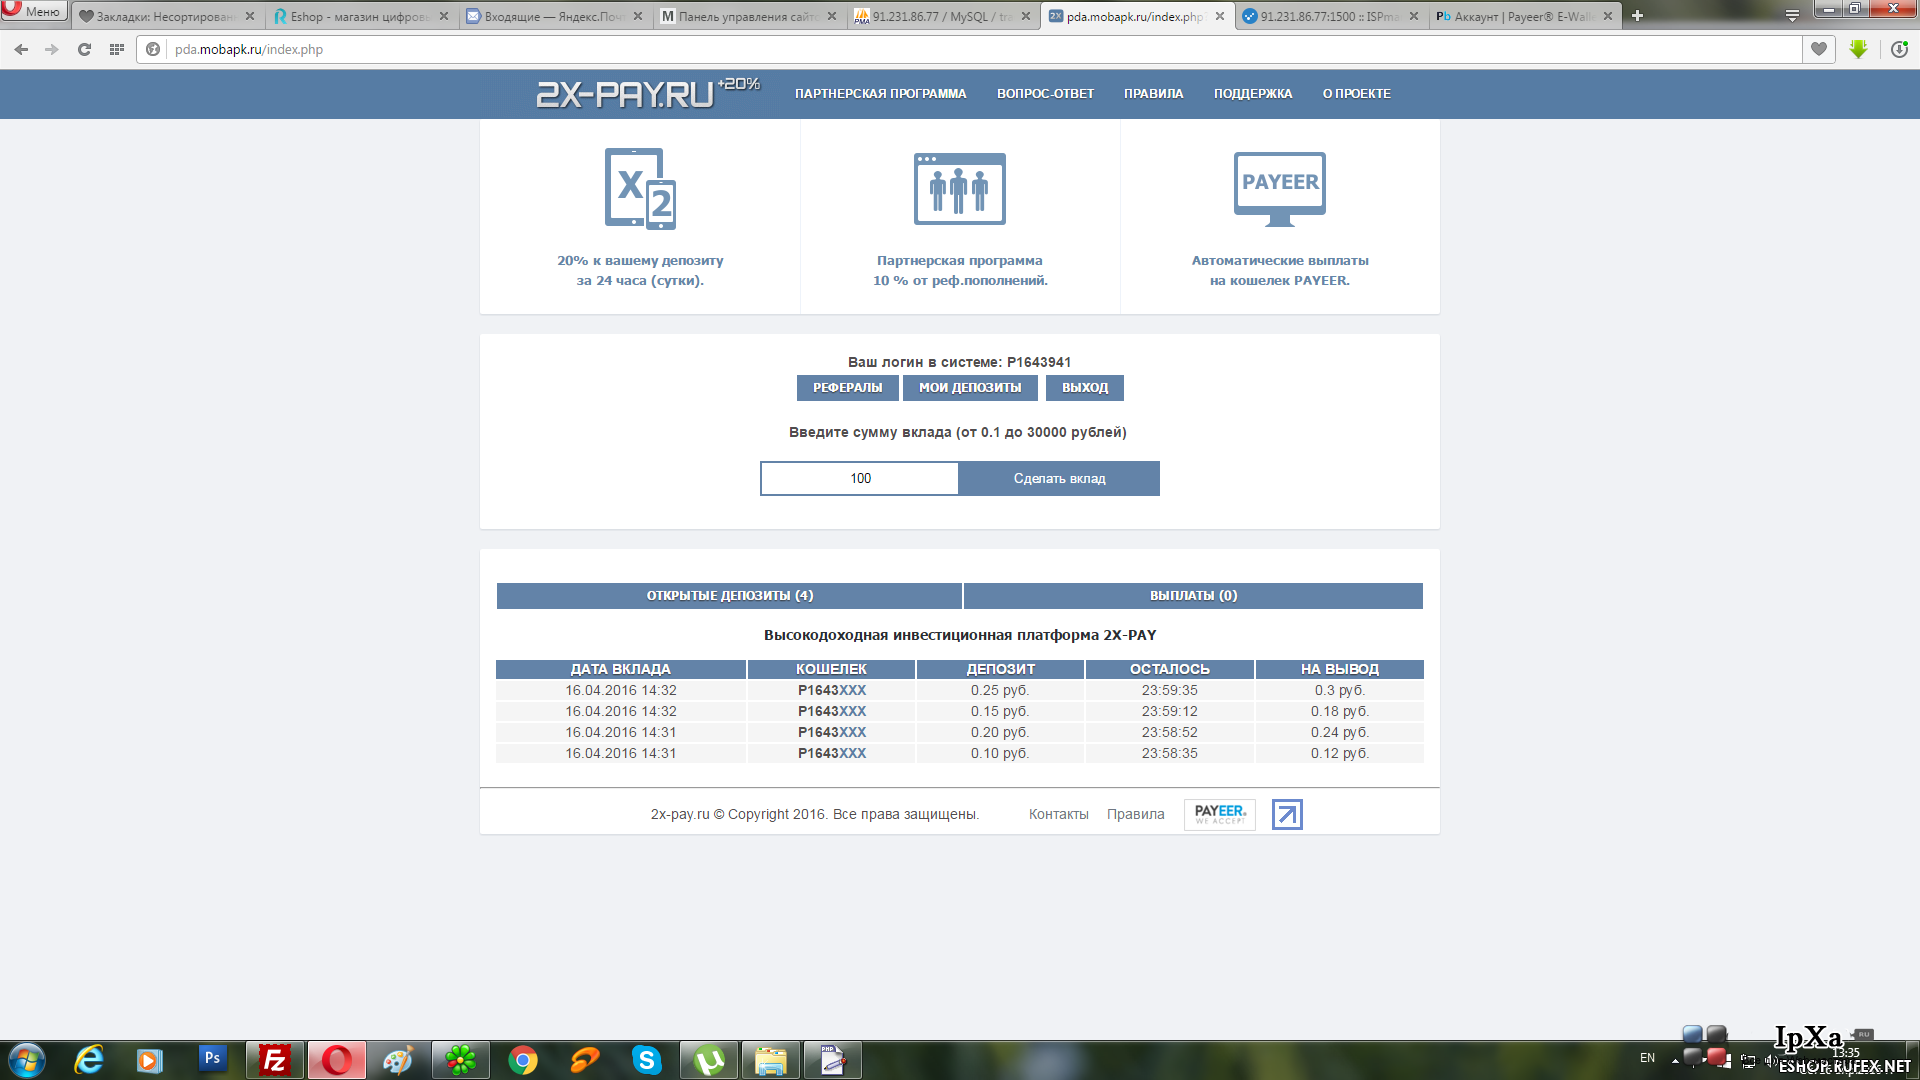Open ICQ from the taskbar

pyautogui.click(x=461, y=1060)
